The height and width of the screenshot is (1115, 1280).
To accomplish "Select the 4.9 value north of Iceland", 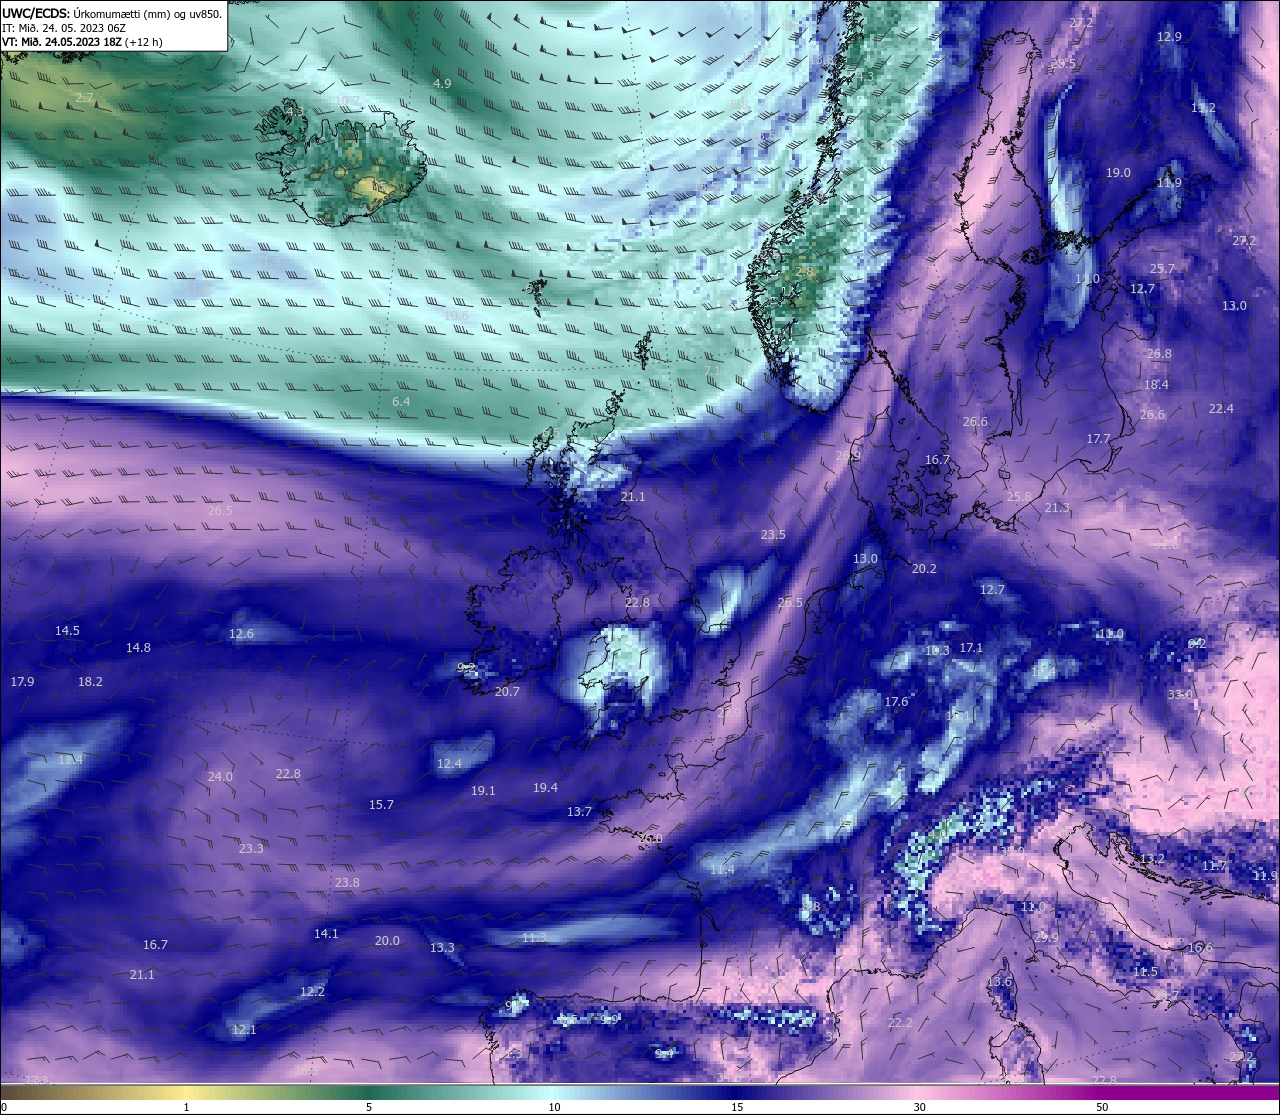I will pyautogui.click(x=442, y=84).
